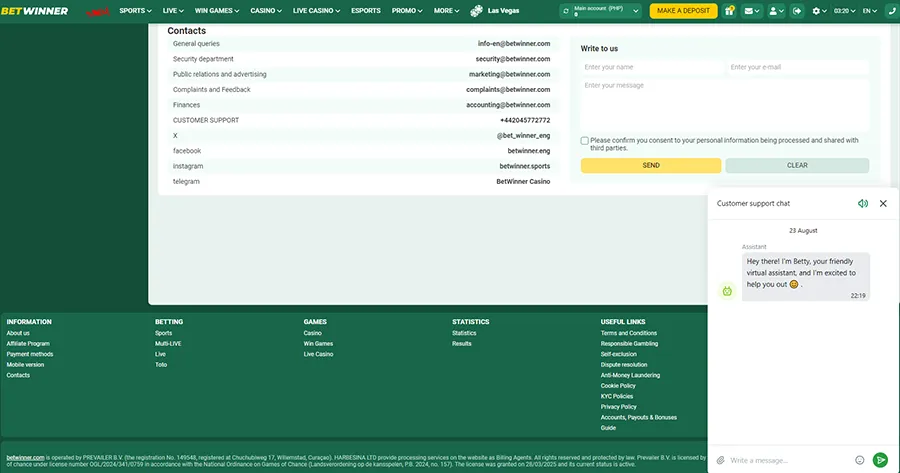Click the log out icon
Viewport: 900px width, 473px height.
[797, 11]
